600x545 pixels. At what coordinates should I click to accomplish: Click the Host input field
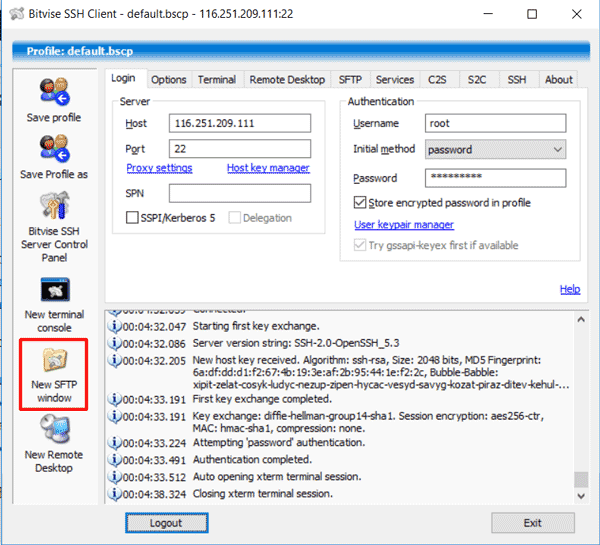click(240, 123)
